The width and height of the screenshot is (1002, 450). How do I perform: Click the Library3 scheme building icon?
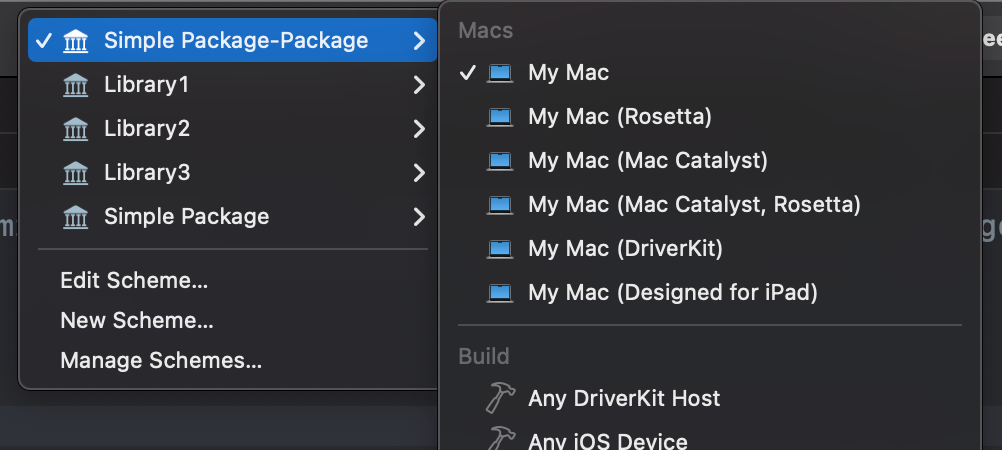click(x=75, y=173)
